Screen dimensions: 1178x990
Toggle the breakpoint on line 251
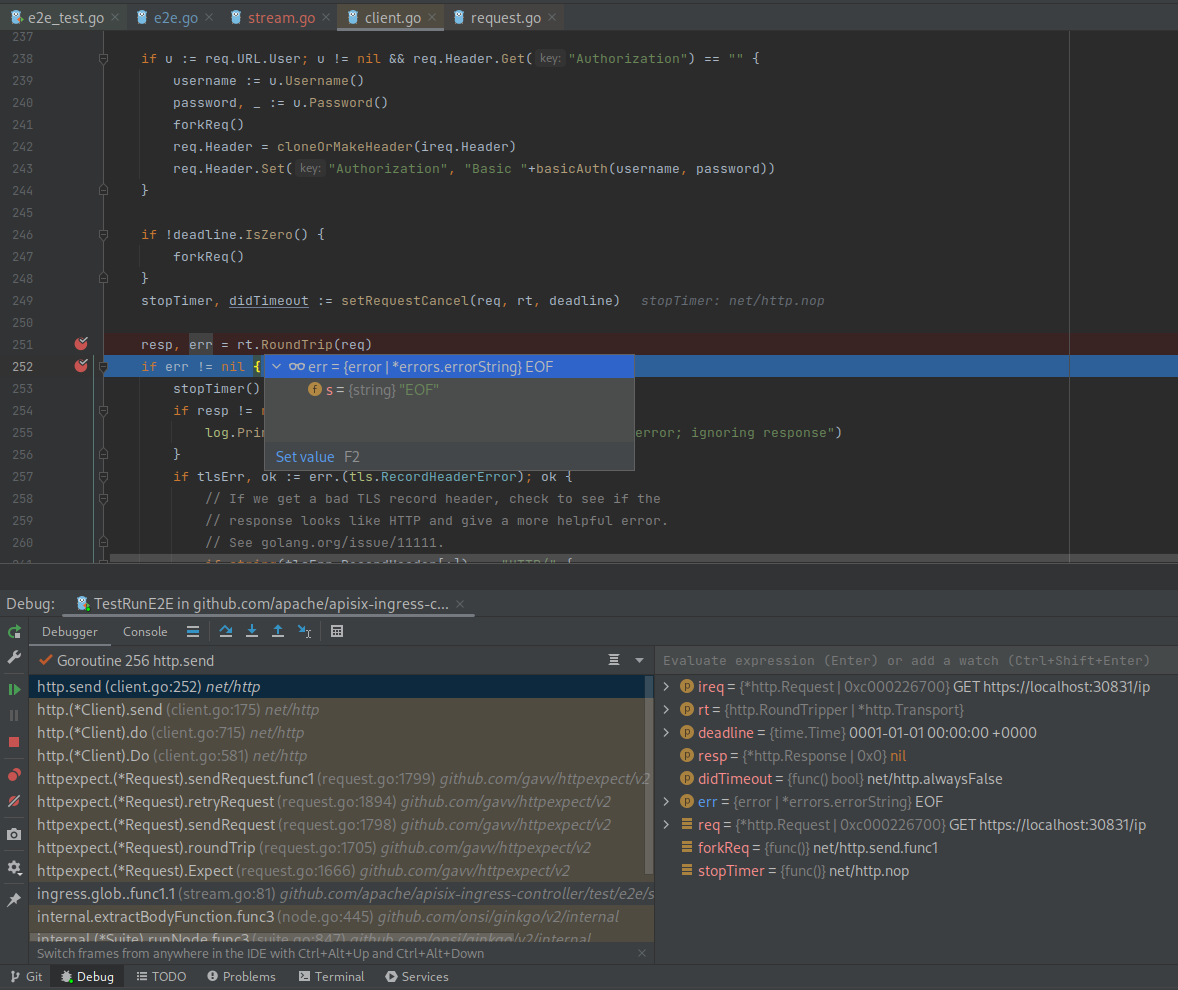(81, 344)
